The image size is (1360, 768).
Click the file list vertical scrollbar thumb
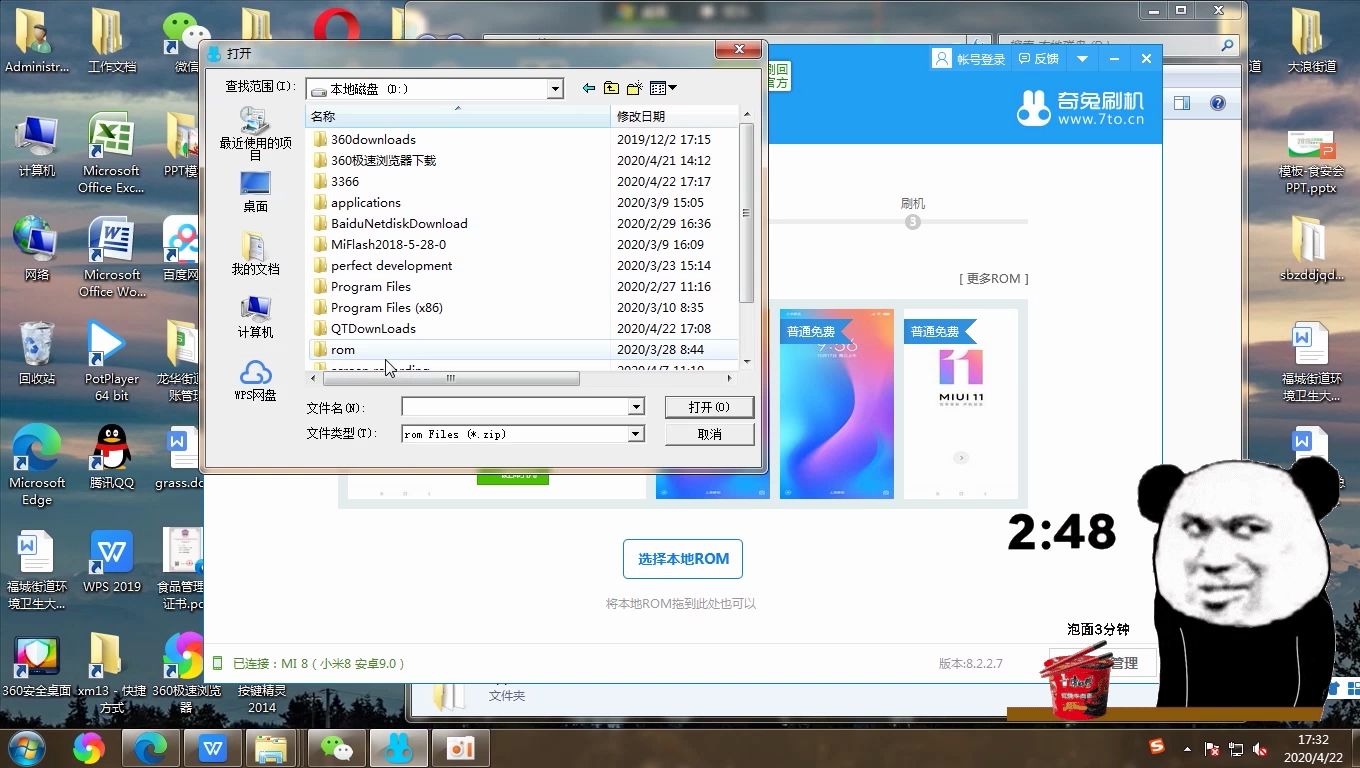pyautogui.click(x=746, y=211)
